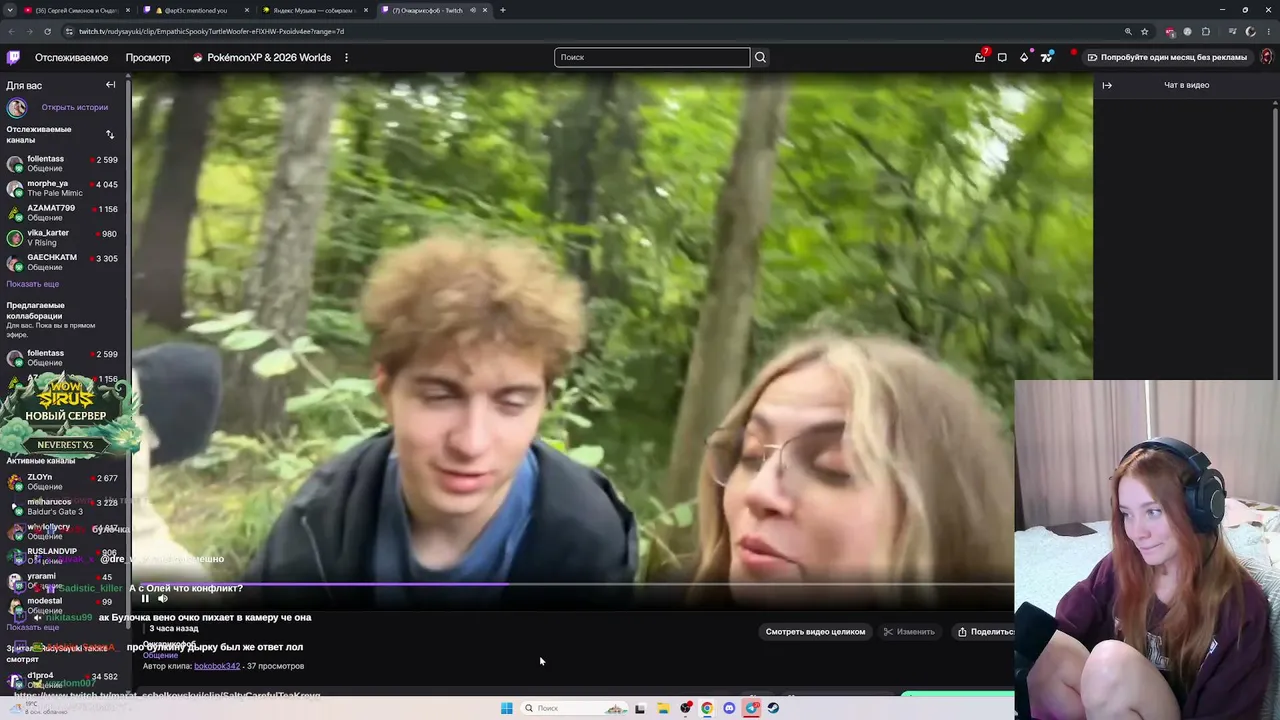Image resolution: width=1280 pixels, height=720 pixels.
Task: Open the Twitch home logo
Action: tap(13, 58)
